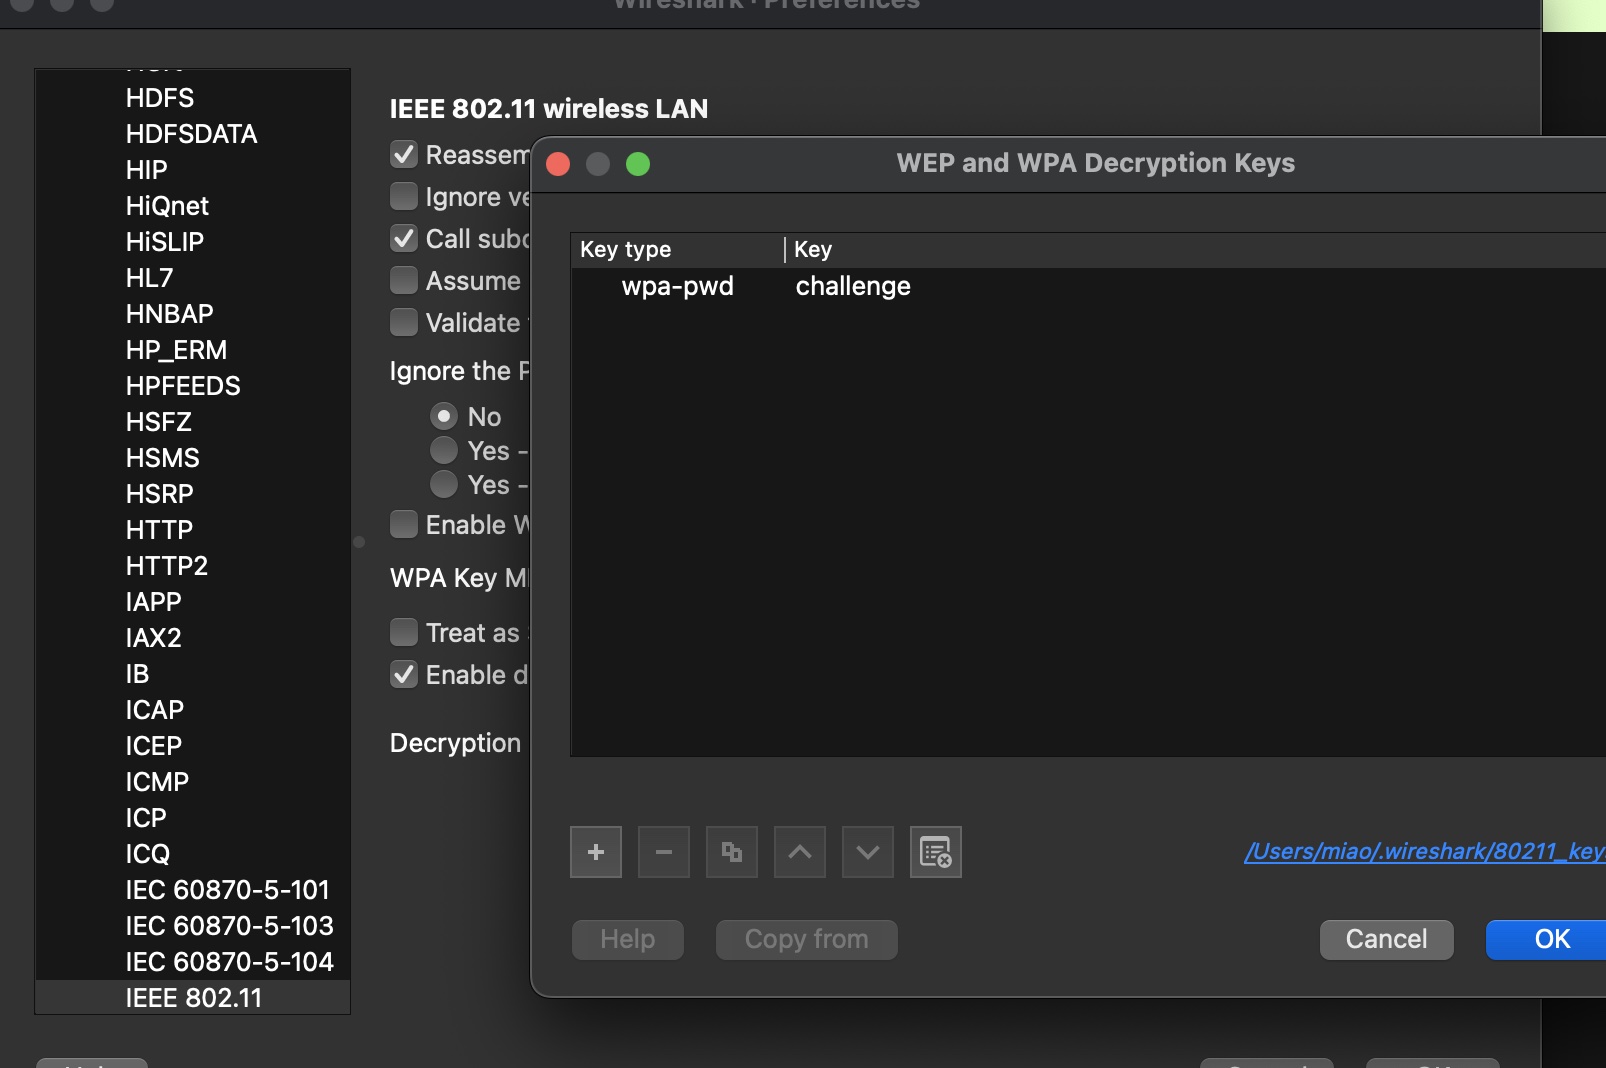Clear all decryption key entries
The image size is (1606, 1068).
tap(936, 852)
